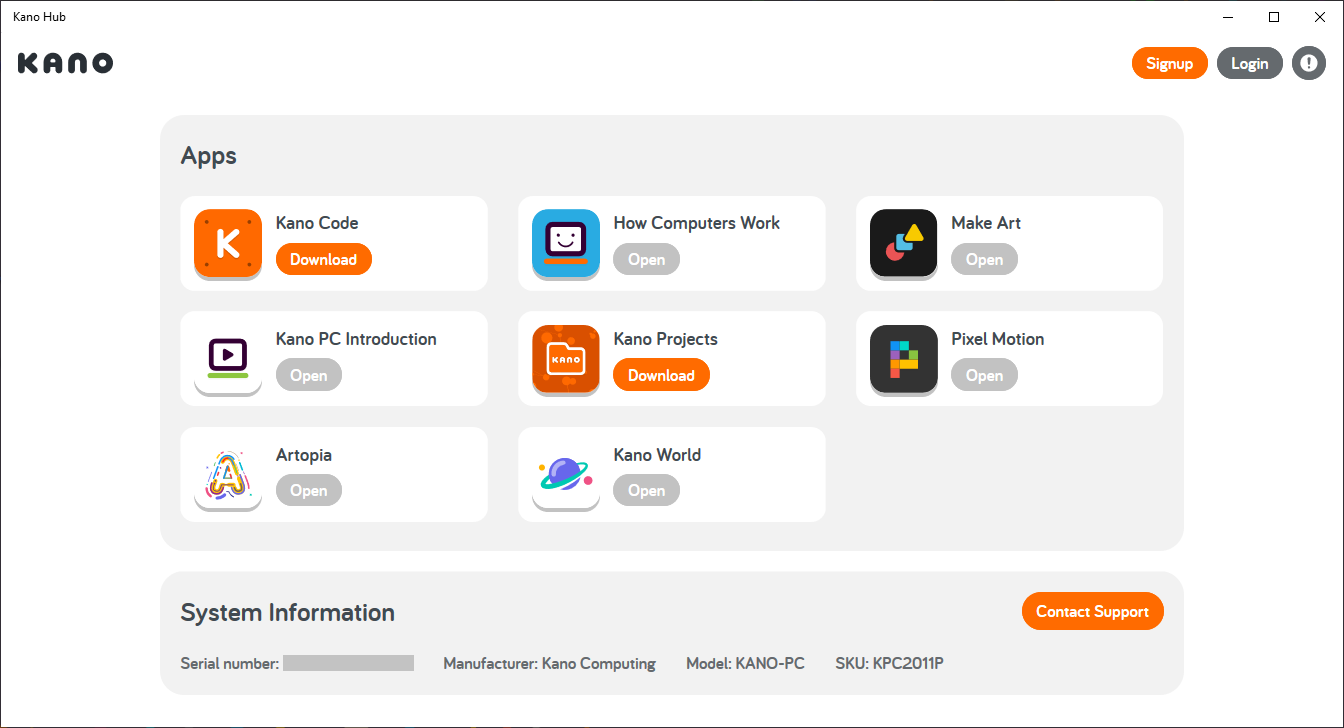Close the Kano Hub window

tap(1320, 17)
